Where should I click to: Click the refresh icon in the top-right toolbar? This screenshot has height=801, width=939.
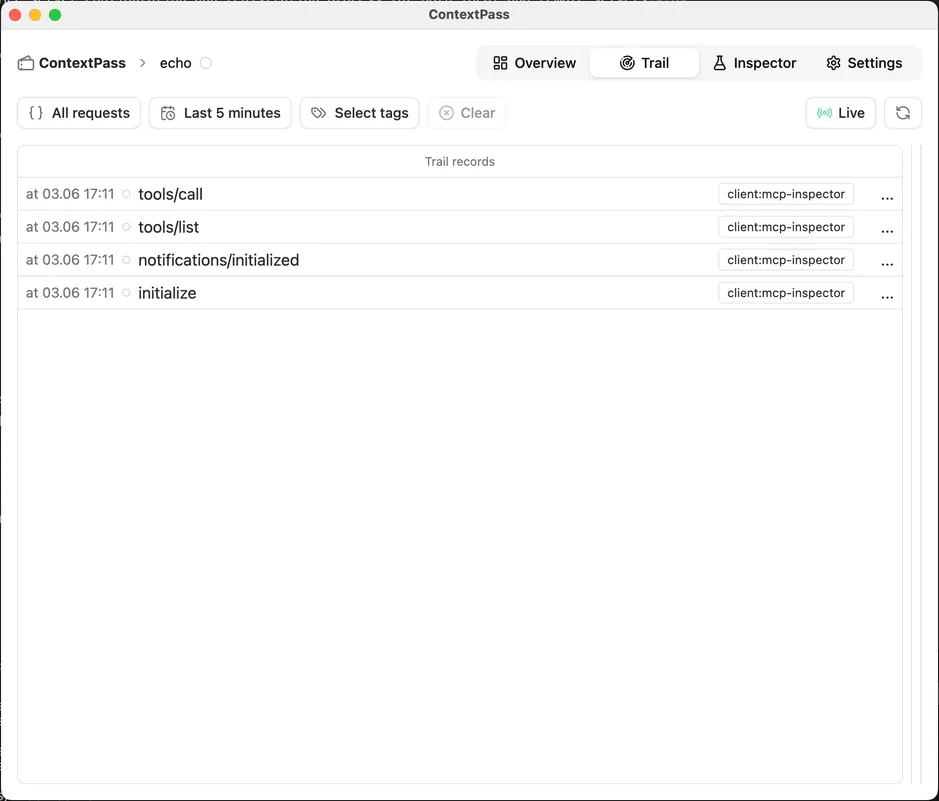coord(903,113)
